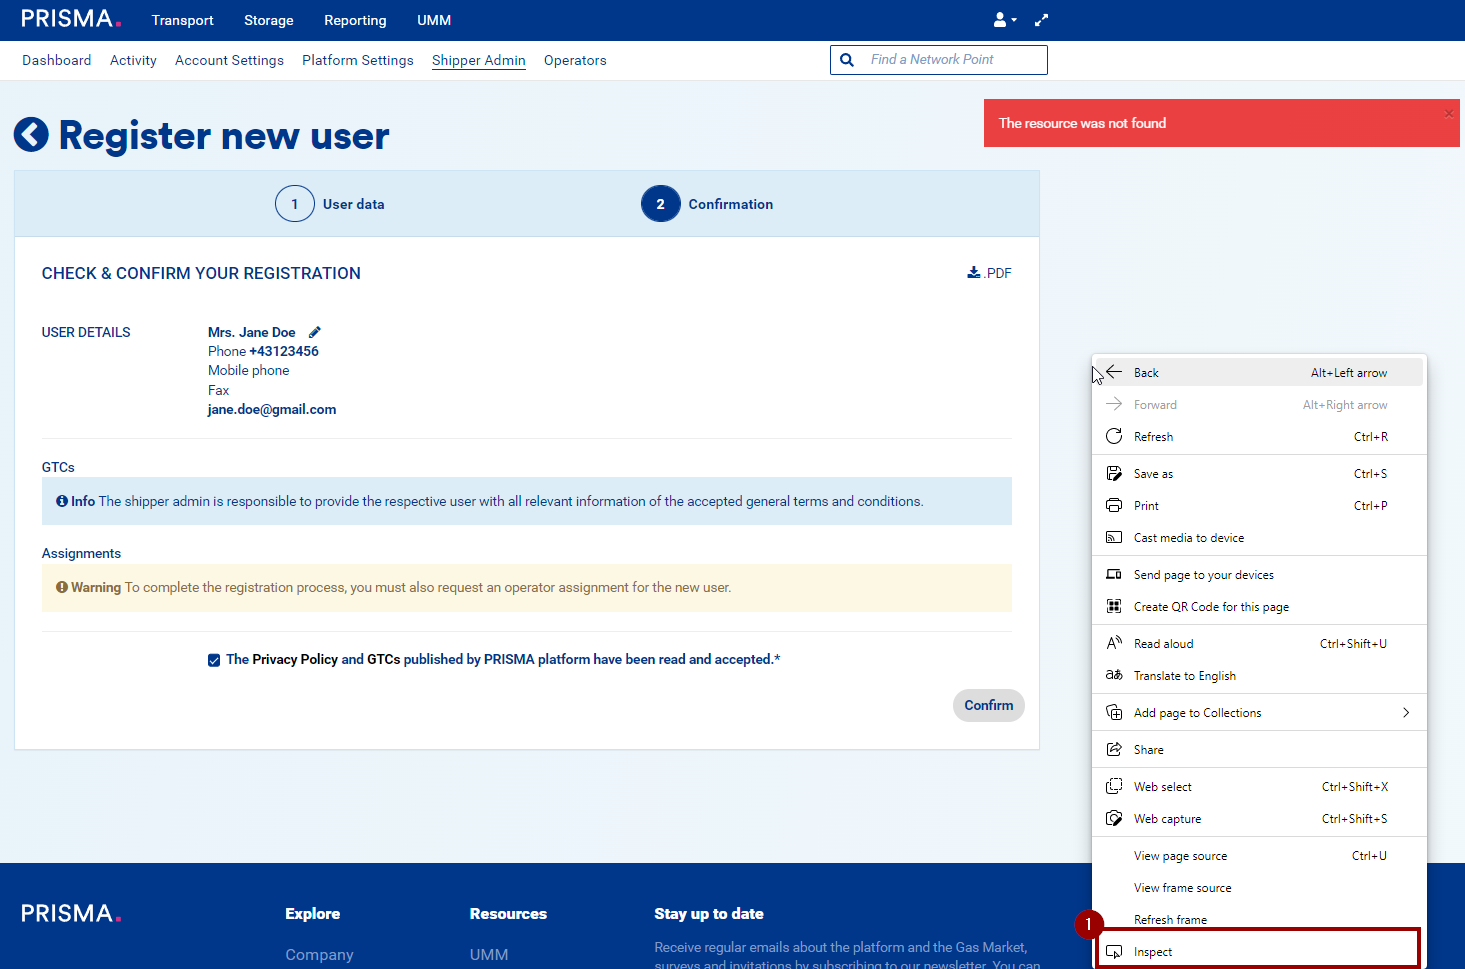This screenshot has width=1465, height=969.
Task: Close the resource not found error
Action: click(x=1448, y=113)
